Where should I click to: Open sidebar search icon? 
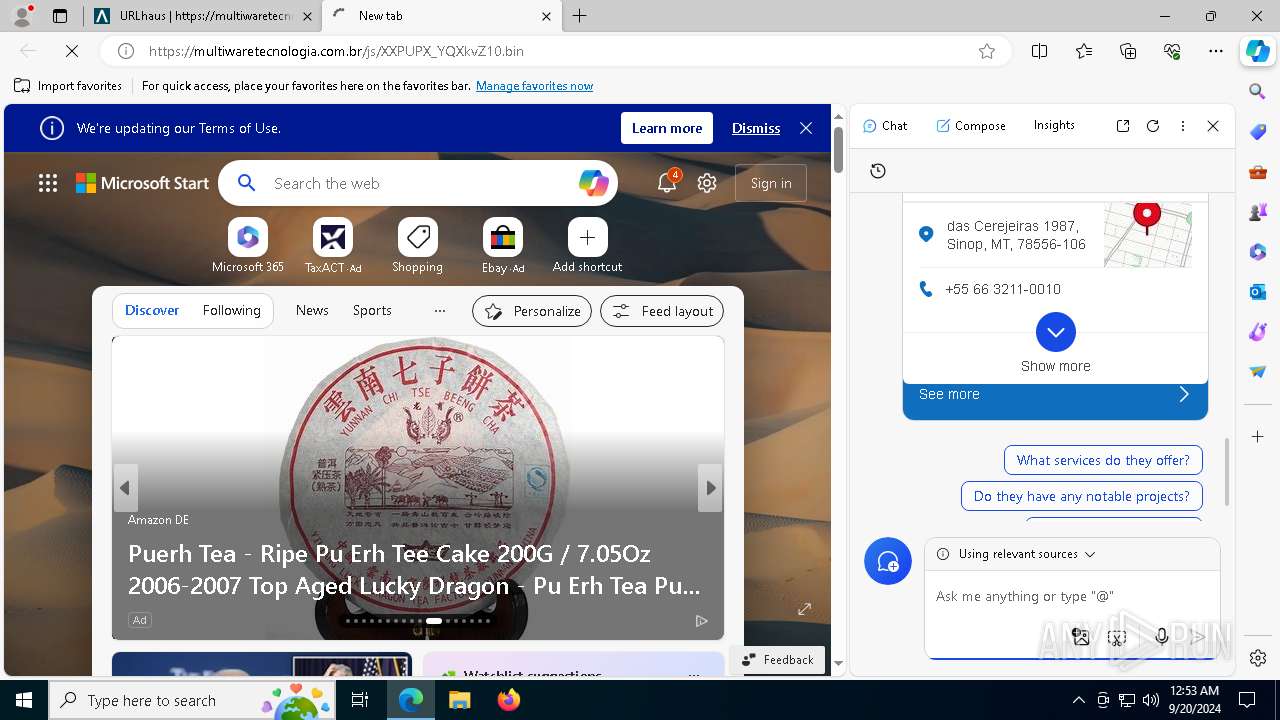1258,91
